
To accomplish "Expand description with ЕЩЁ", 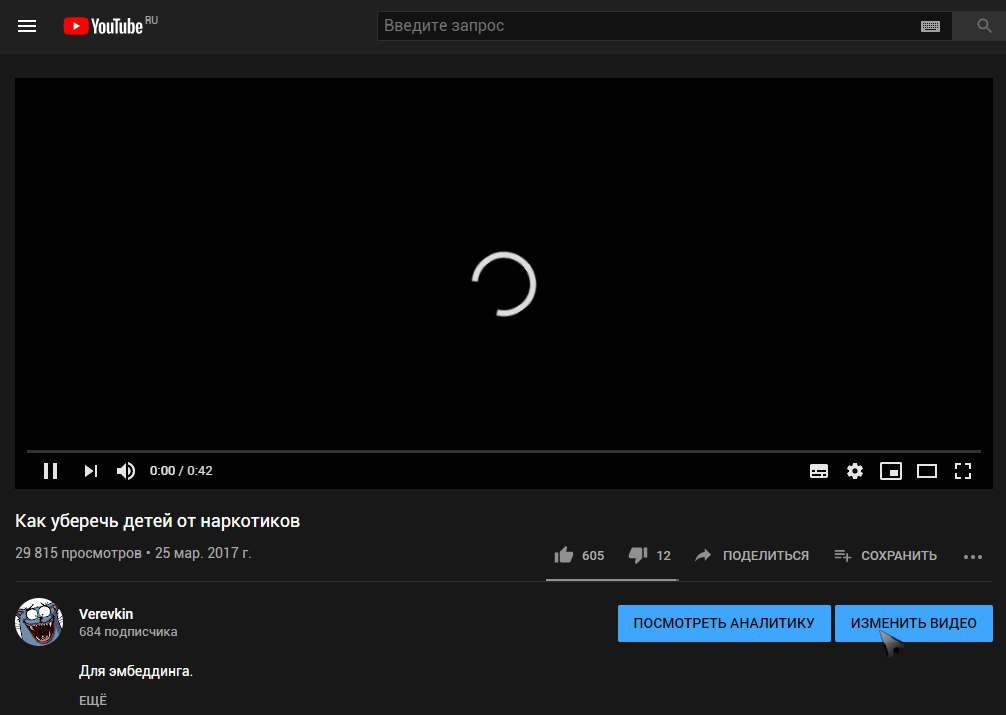I will pyautogui.click(x=93, y=701).
